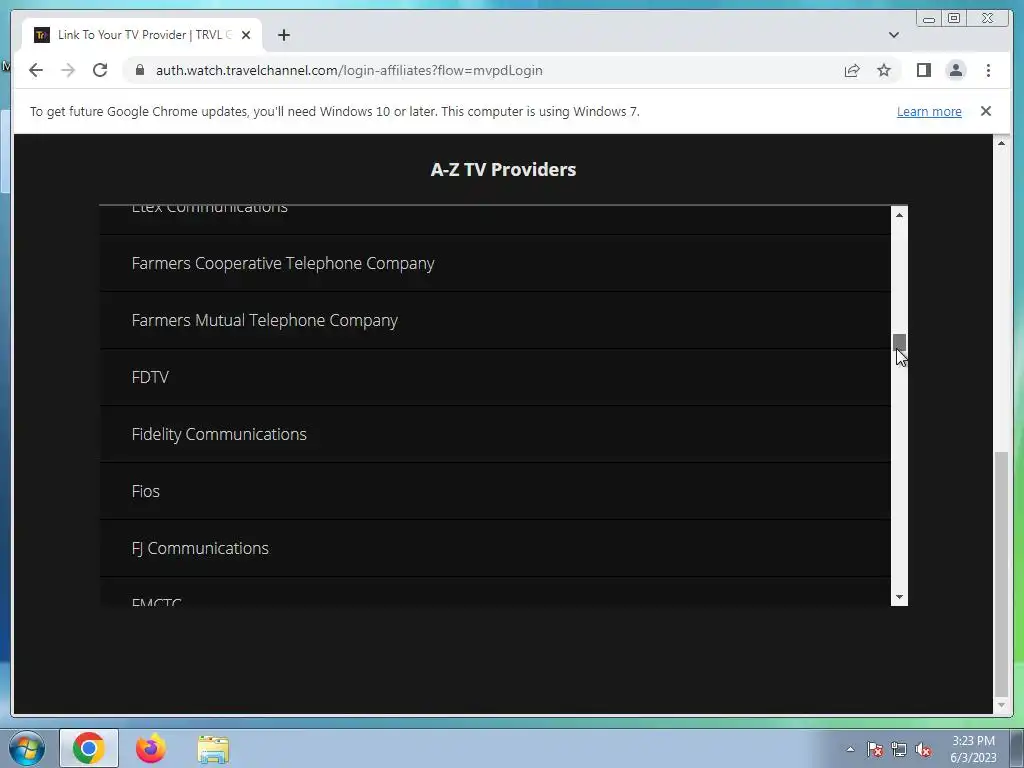Go back to the previous page
Image resolution: width=1024 pixels, height=768 pixels.
click(36, 70)
